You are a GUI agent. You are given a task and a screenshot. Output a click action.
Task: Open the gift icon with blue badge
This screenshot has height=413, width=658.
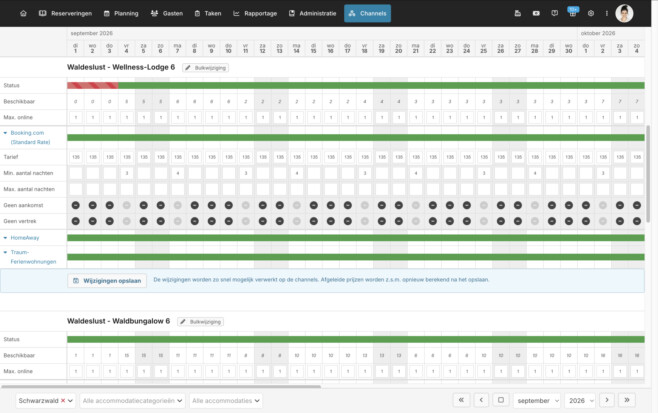click(x=573, y=13)
